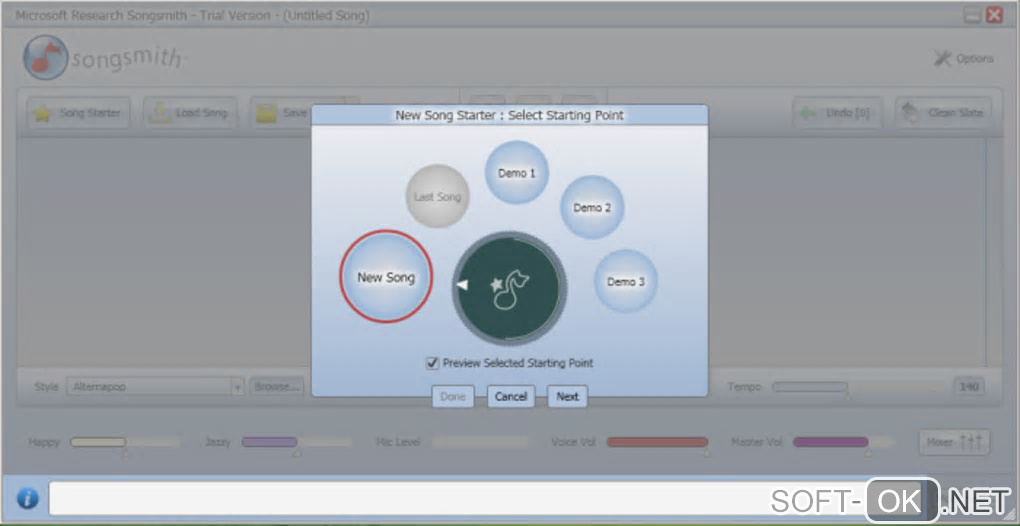The image size is (1020, 526).
Task: Select the grayed Last Song bubble
Action: [x=437, y=196]
